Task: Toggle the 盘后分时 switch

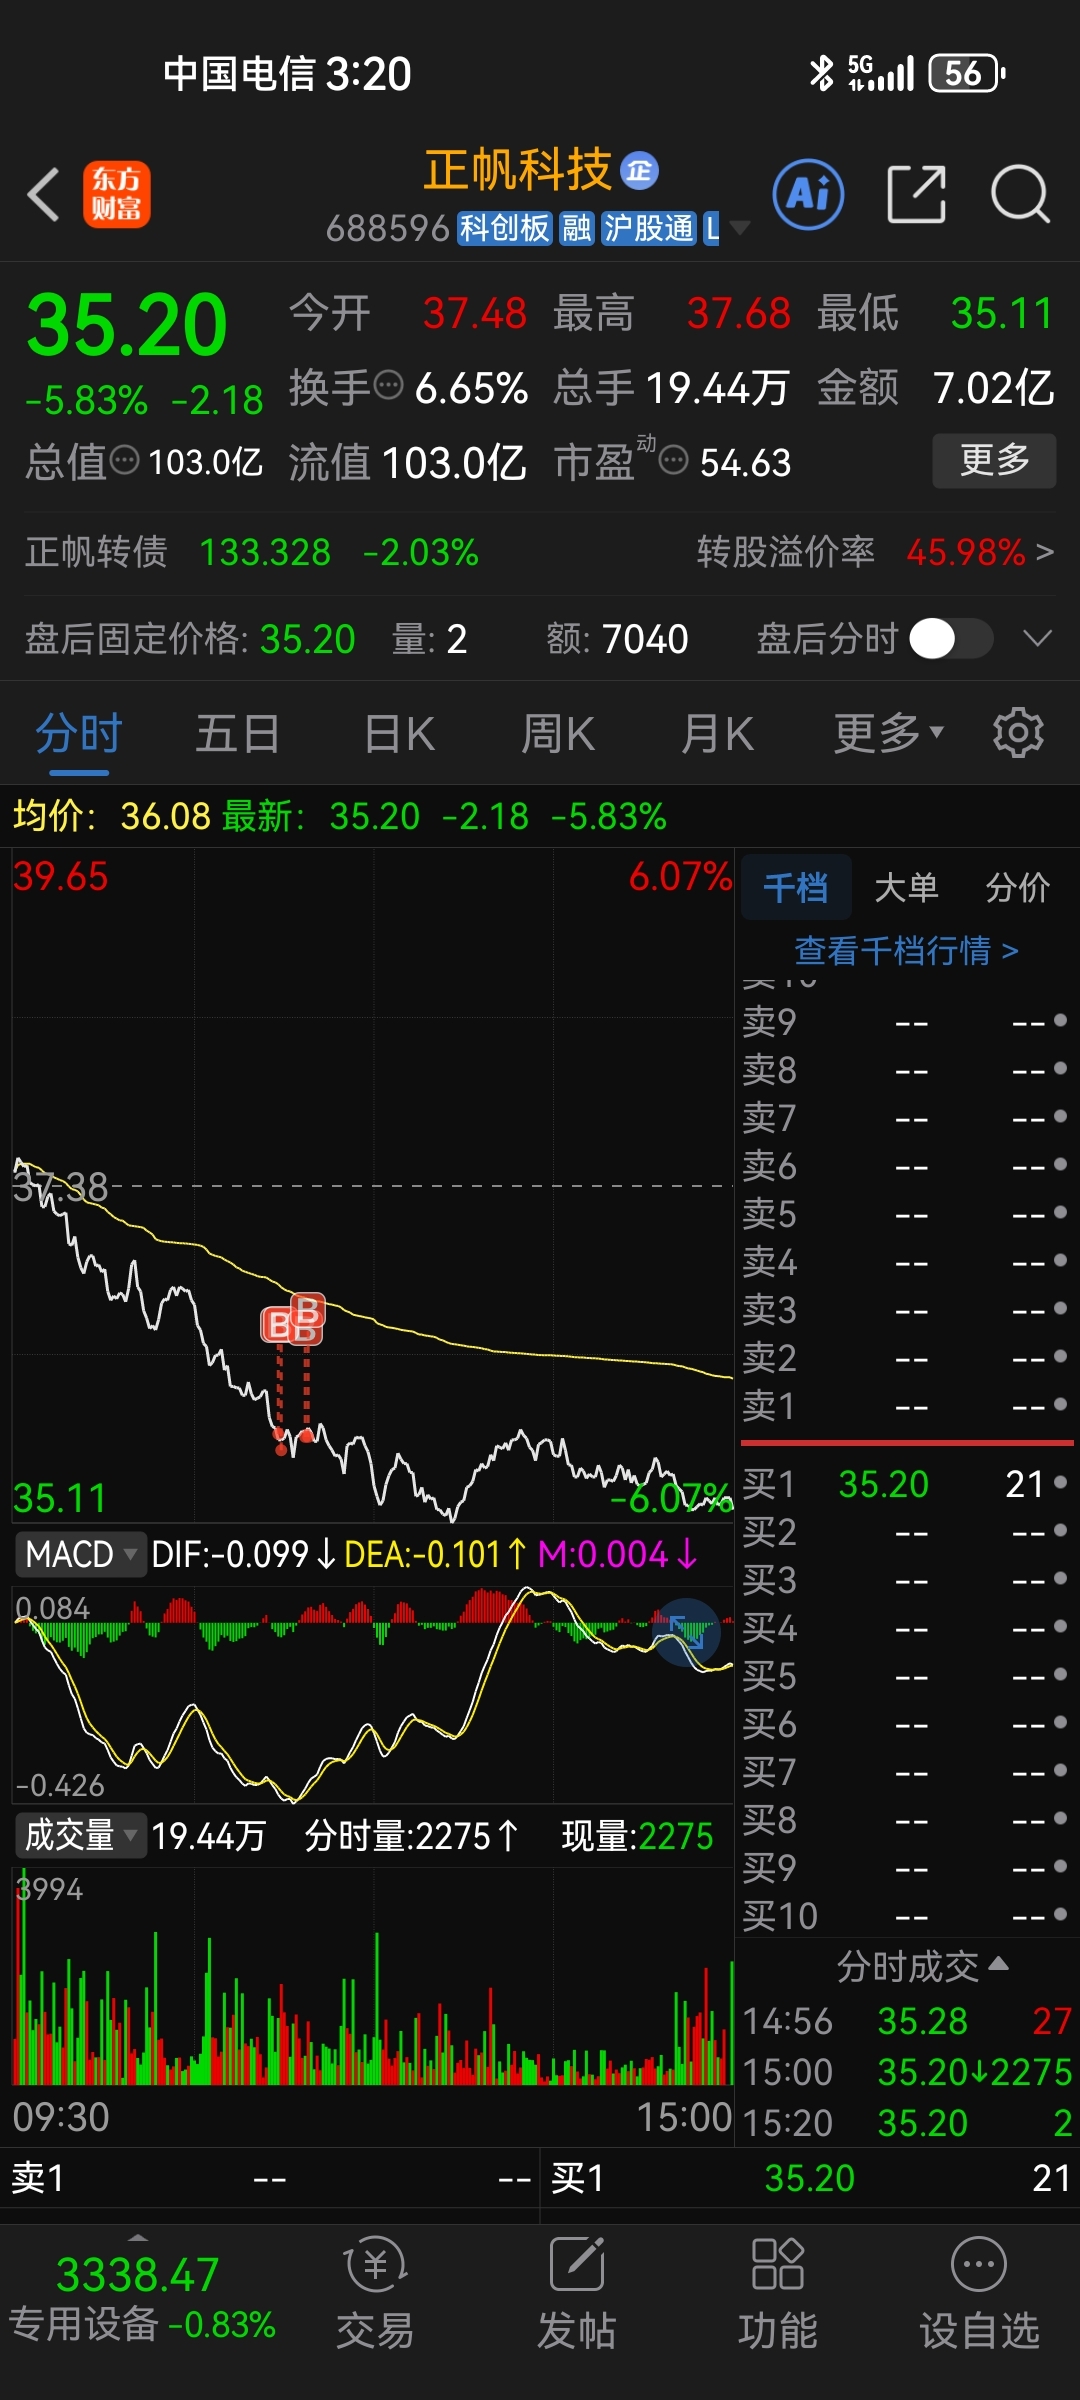Action: (951, 639)
